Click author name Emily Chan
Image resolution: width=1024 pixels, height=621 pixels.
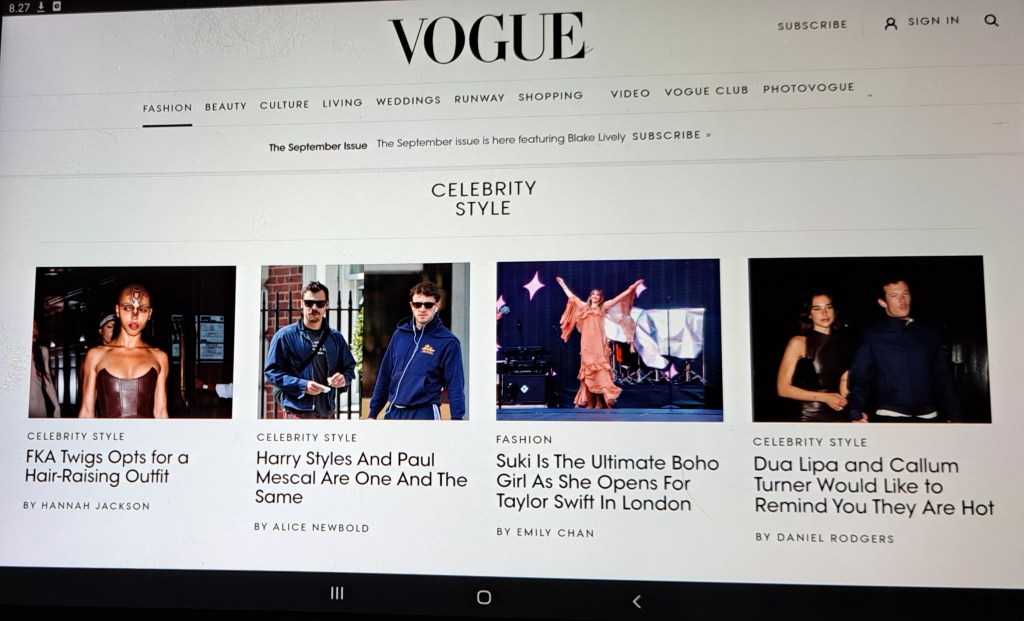[x=555, y=533]
